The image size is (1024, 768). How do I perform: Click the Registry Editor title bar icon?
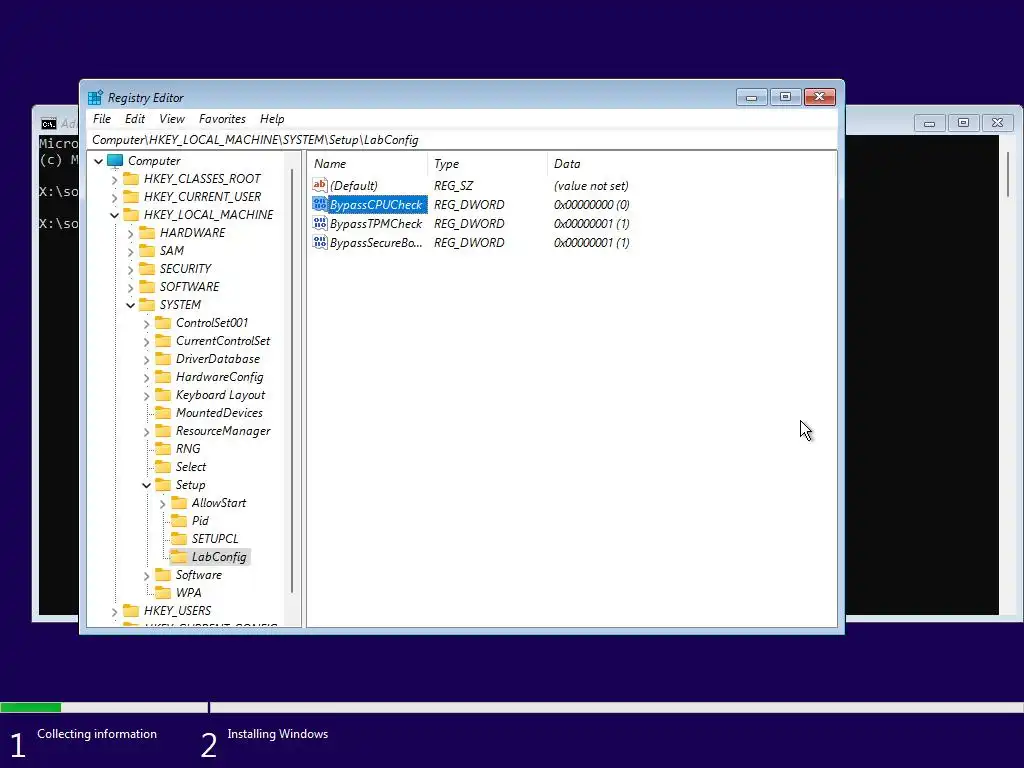coord(95,98)
